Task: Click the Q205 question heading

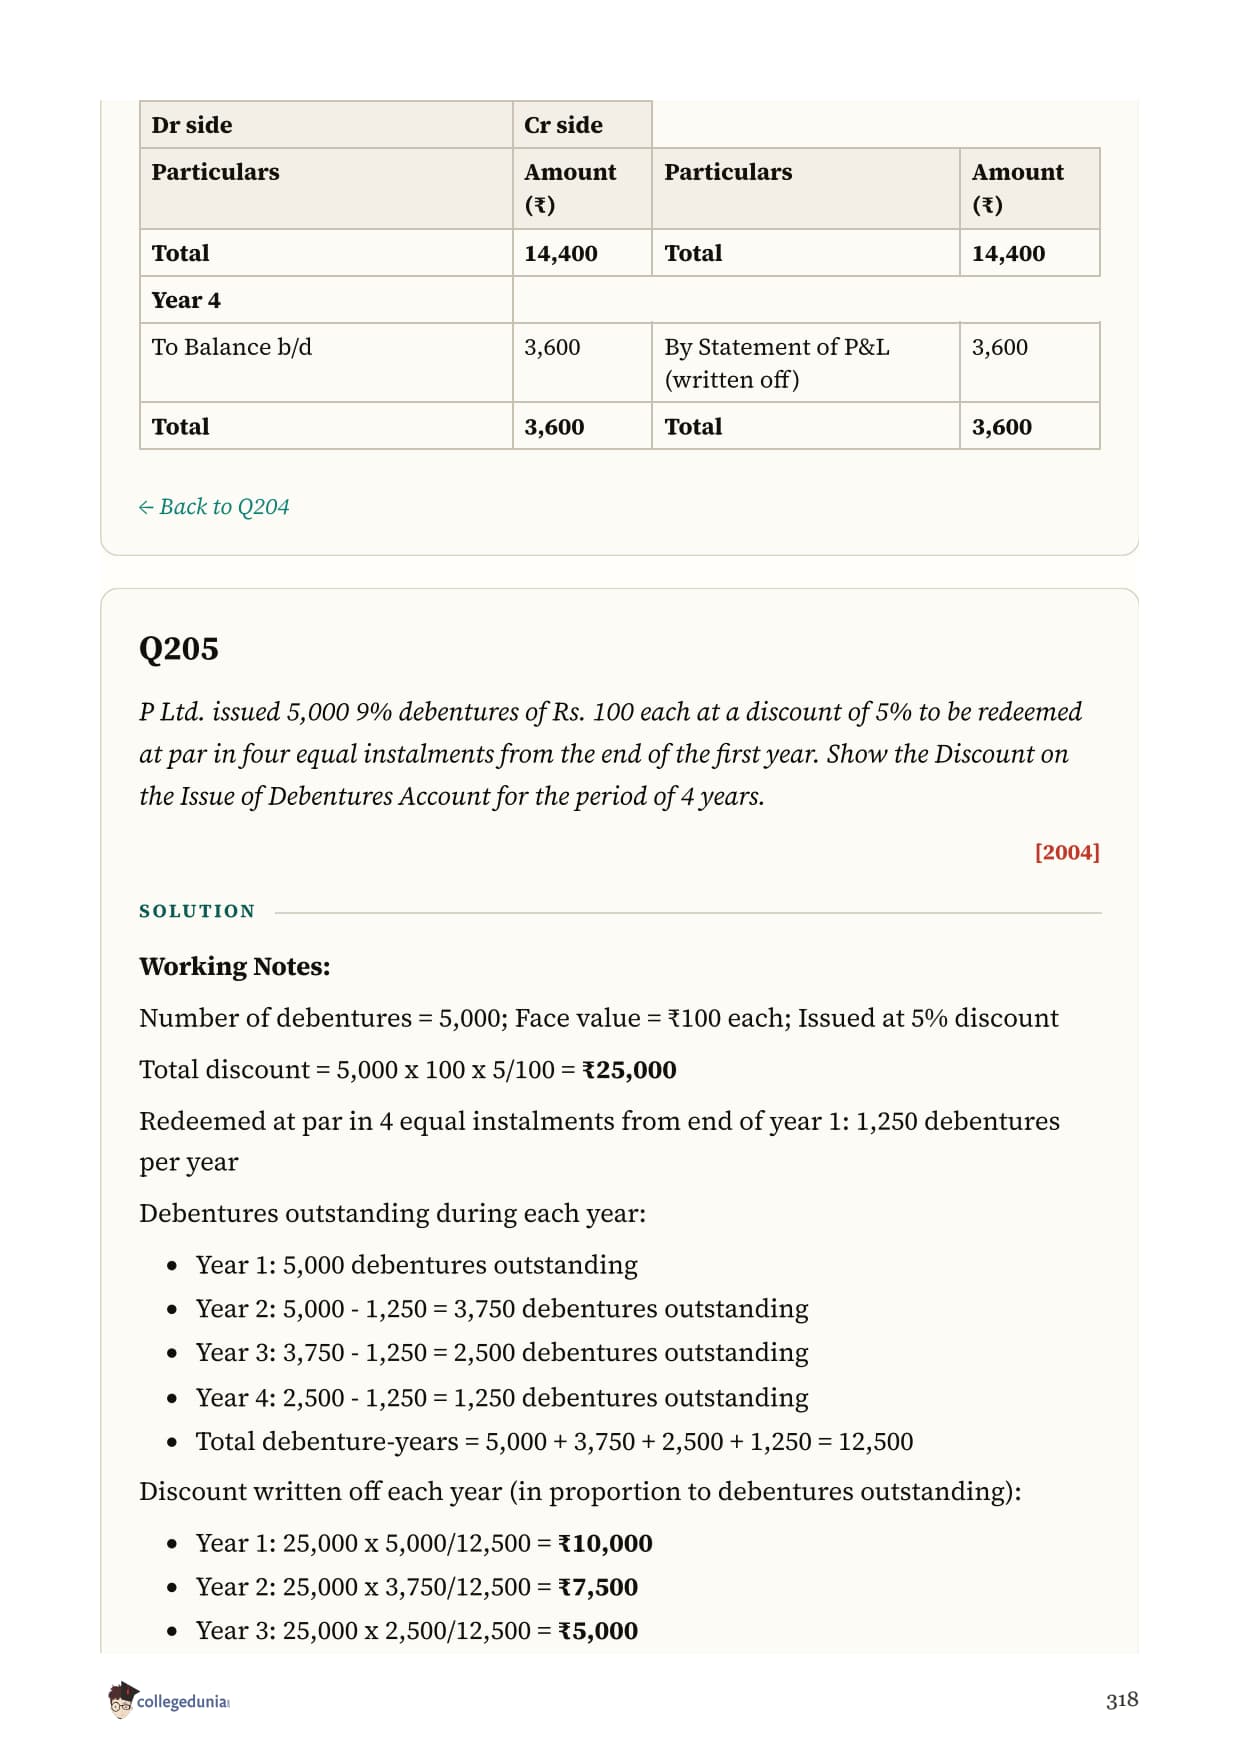Action: click(x=179, y=648)
